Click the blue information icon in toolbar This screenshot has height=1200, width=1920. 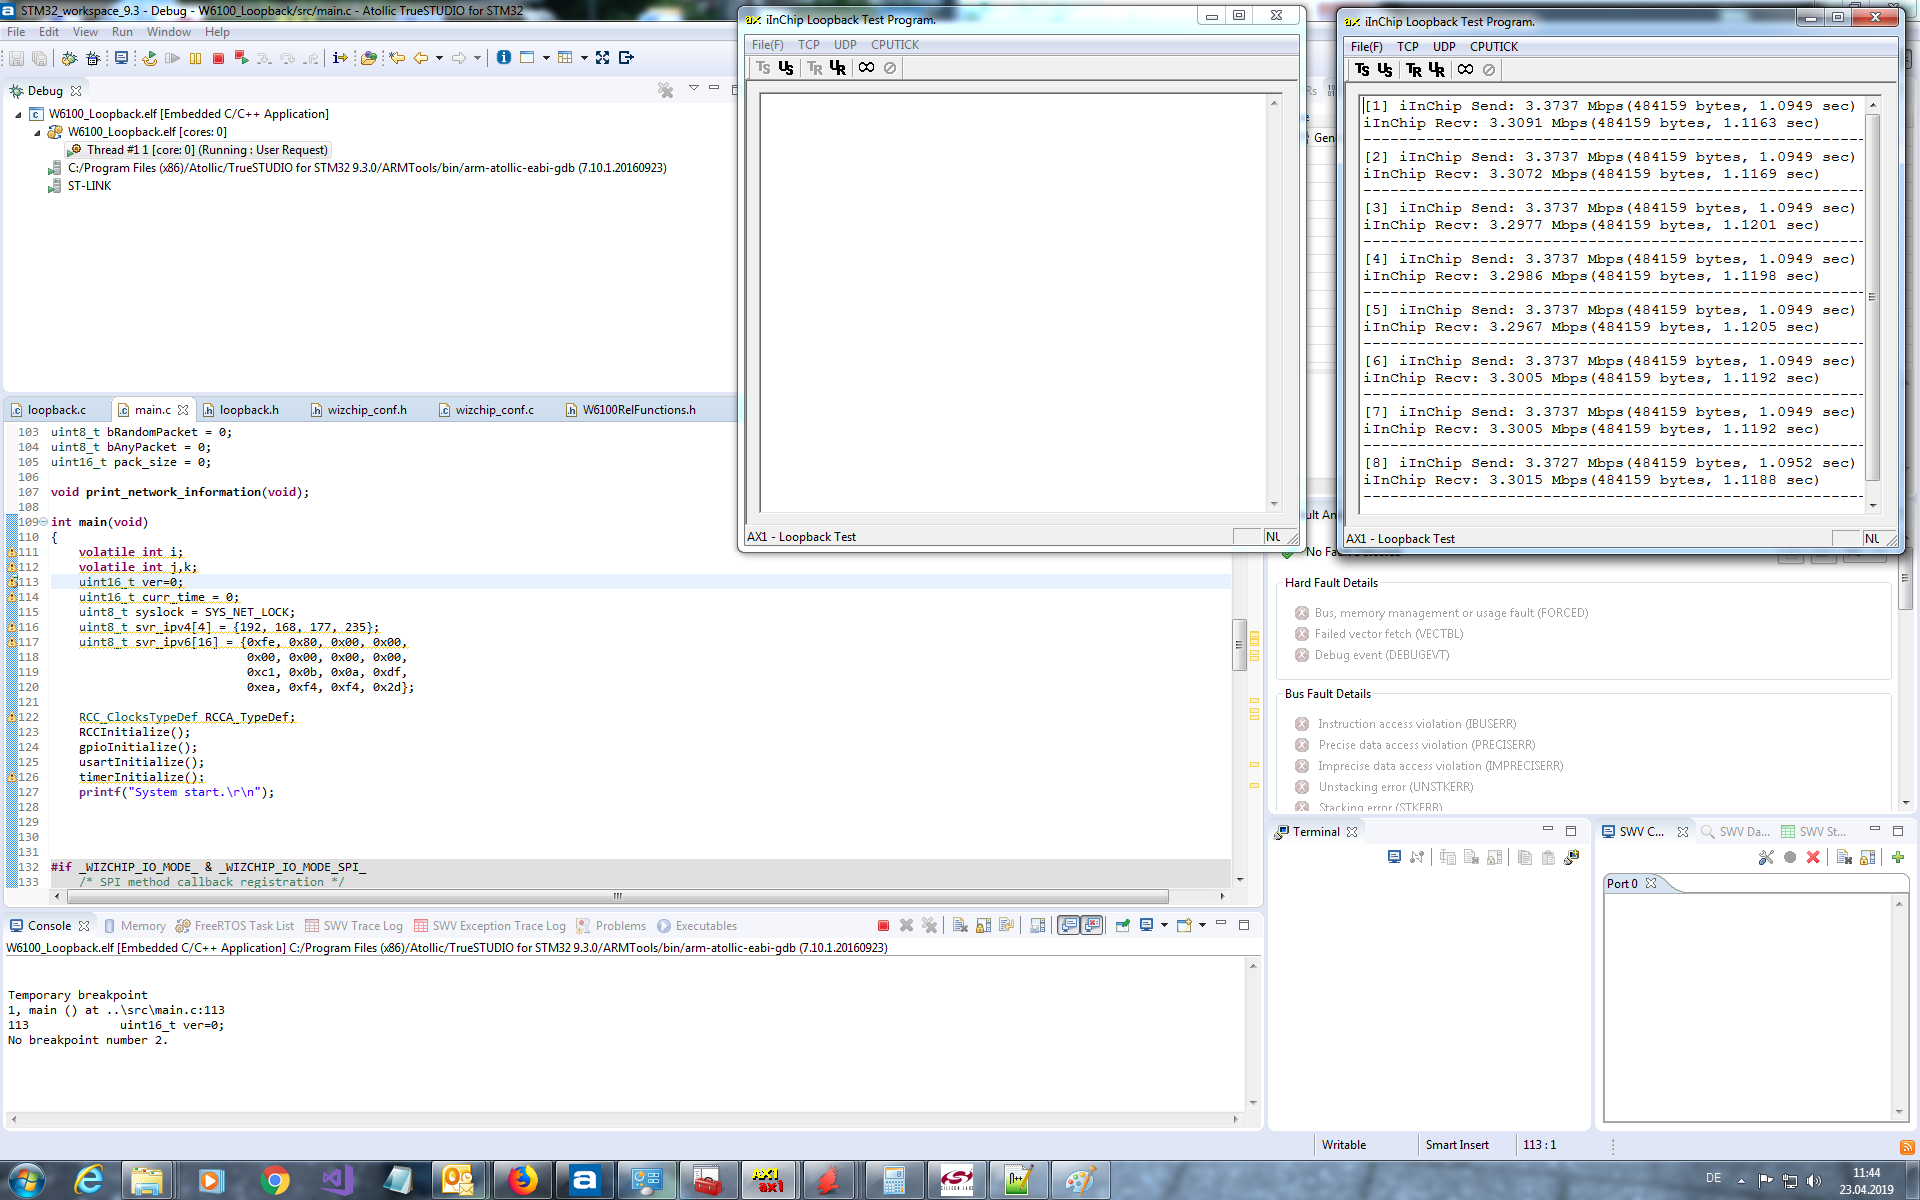click(x=503, y=58)
